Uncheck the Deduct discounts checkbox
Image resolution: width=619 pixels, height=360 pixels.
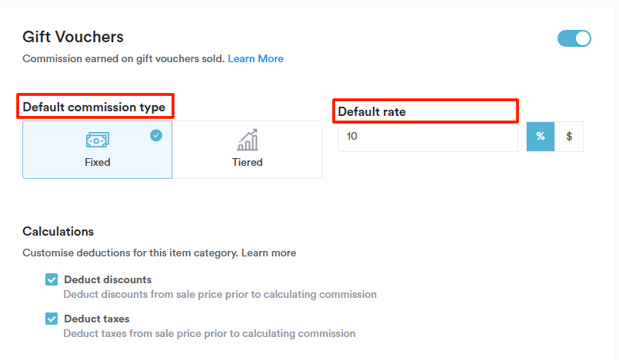coord(51,279)
